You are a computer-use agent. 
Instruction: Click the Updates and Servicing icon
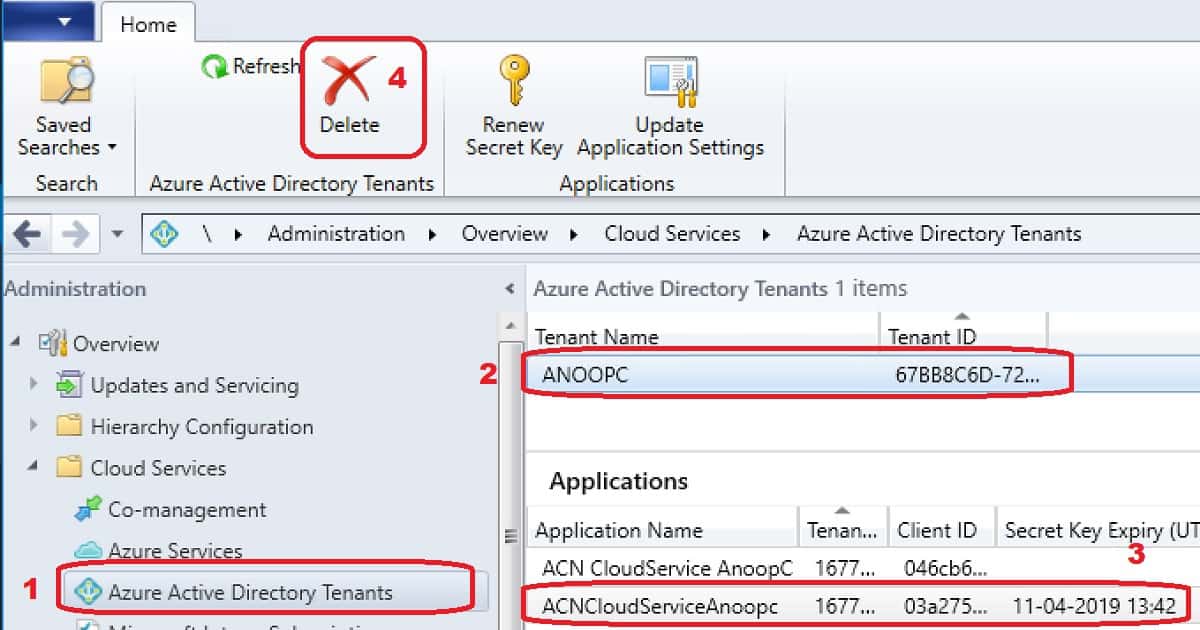[x=69, y=385]
